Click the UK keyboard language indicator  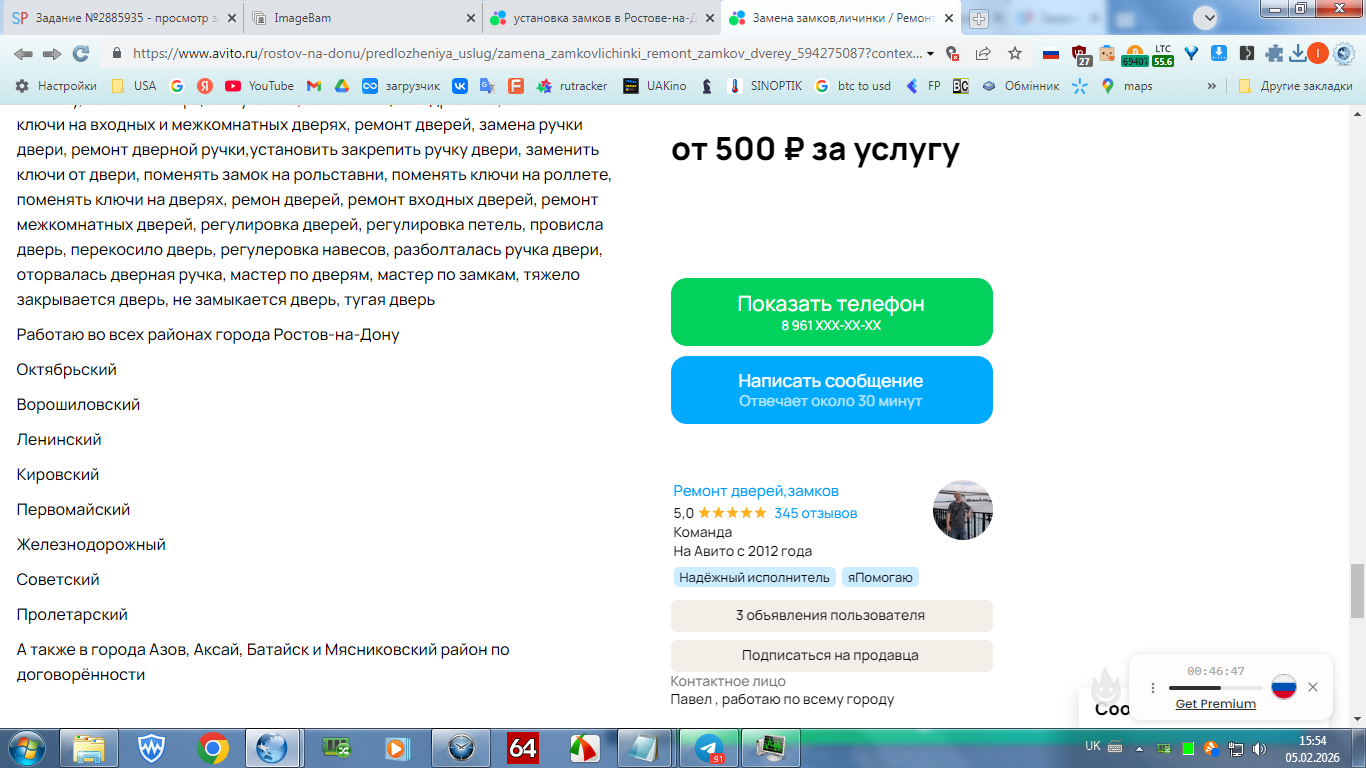(1093, 746)
